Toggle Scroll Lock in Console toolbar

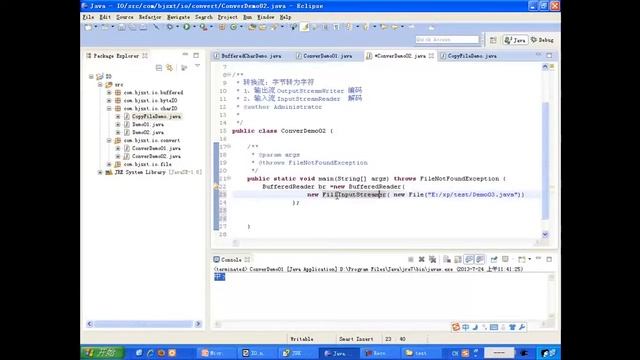click(458, 260)
